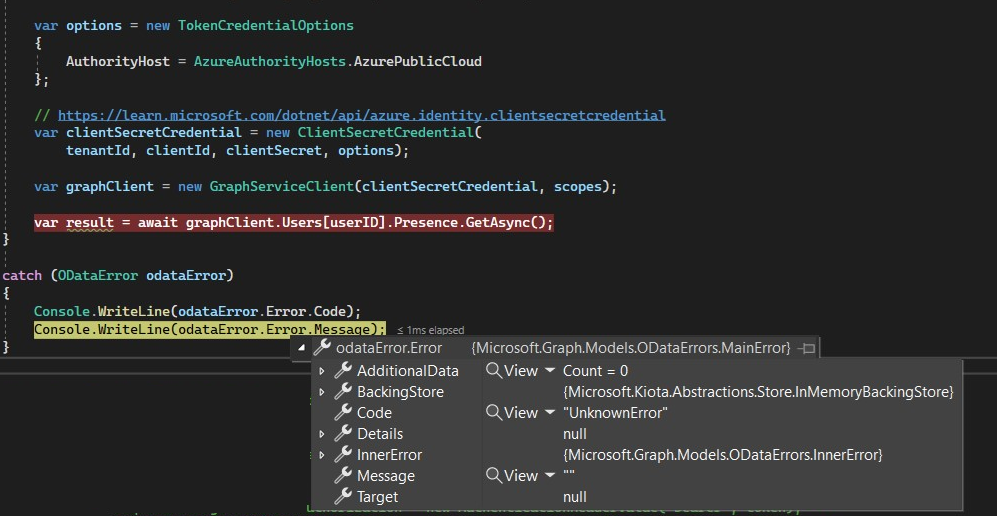Select the InMemoryBackingStore value text
This screenshot has height=516, width=997.
pos(758,392)
